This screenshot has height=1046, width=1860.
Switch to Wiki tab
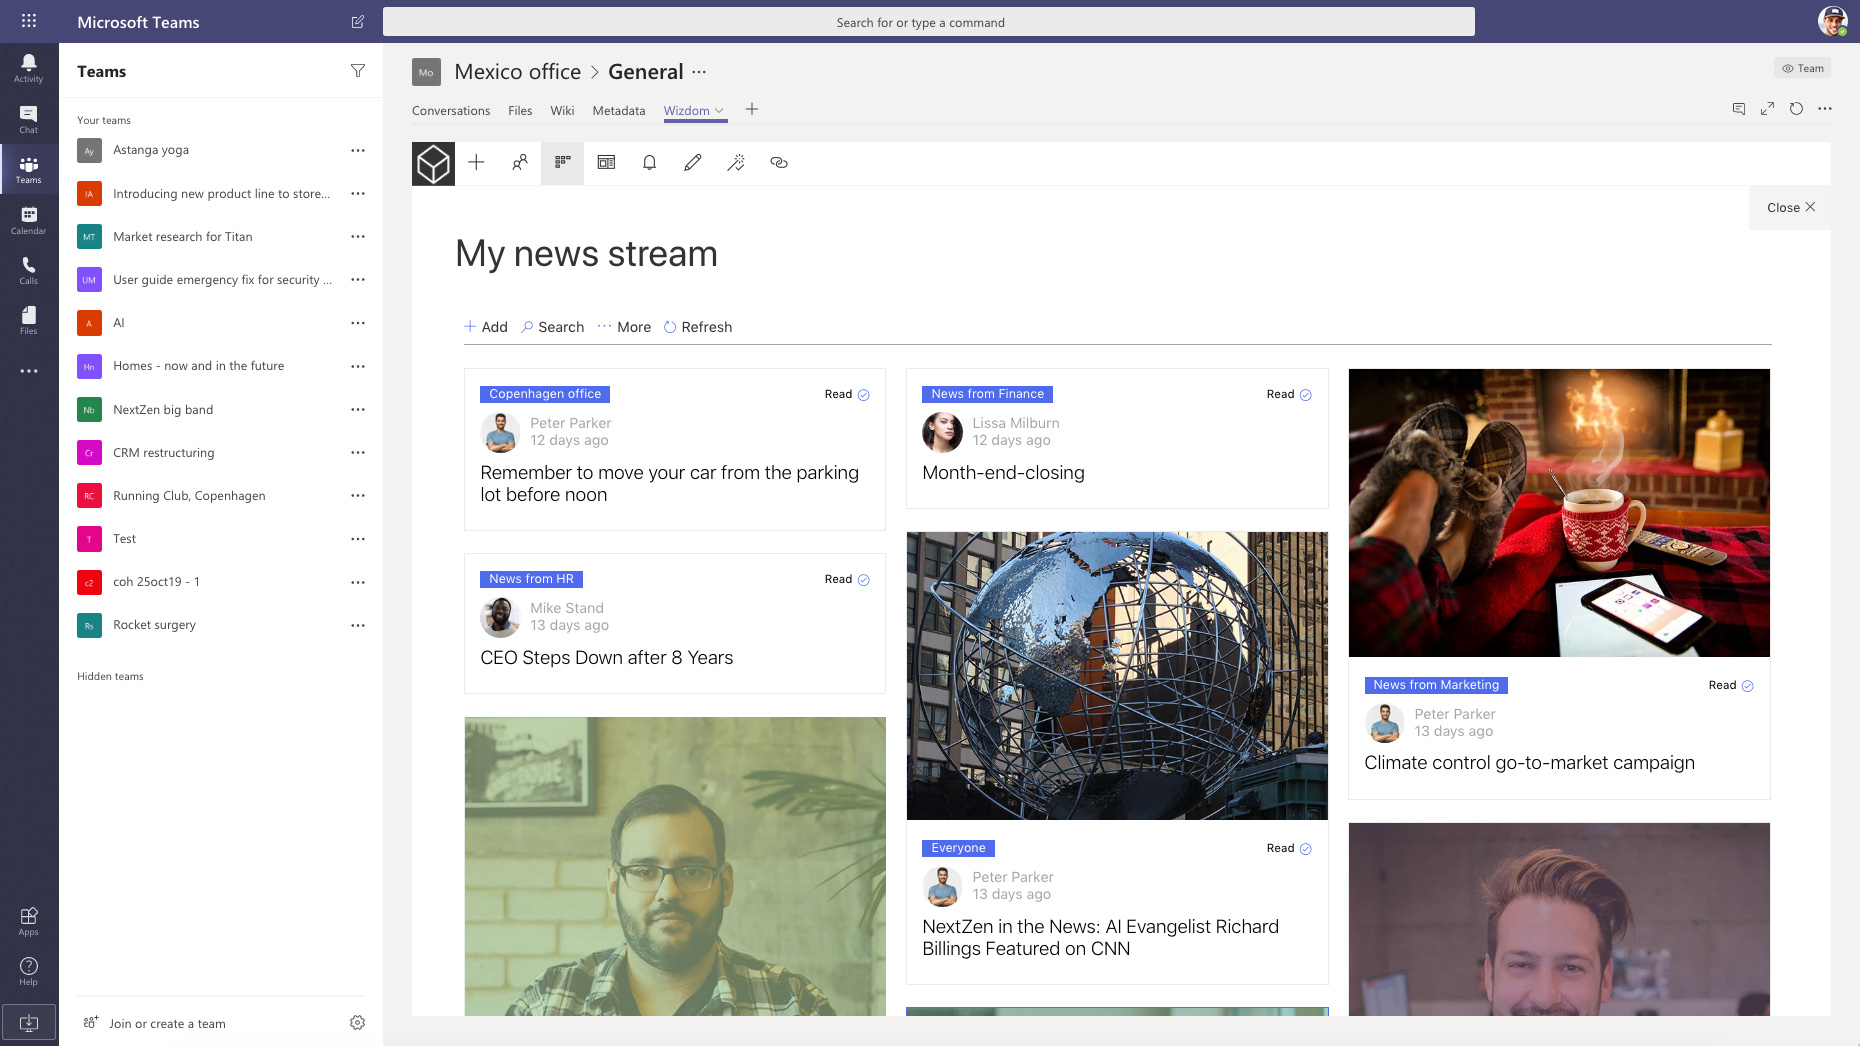point(562,111)
